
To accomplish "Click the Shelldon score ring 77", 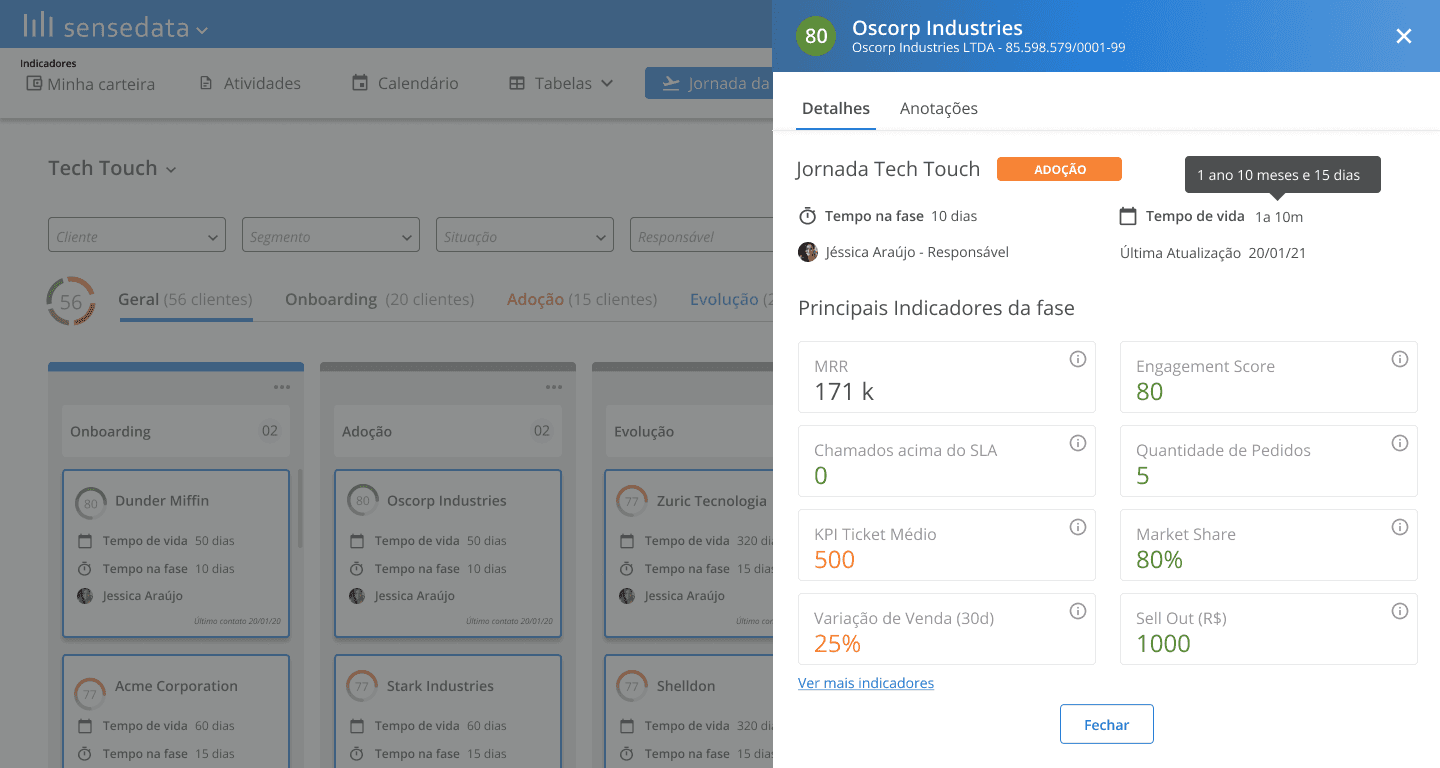I will pos(631,688).
